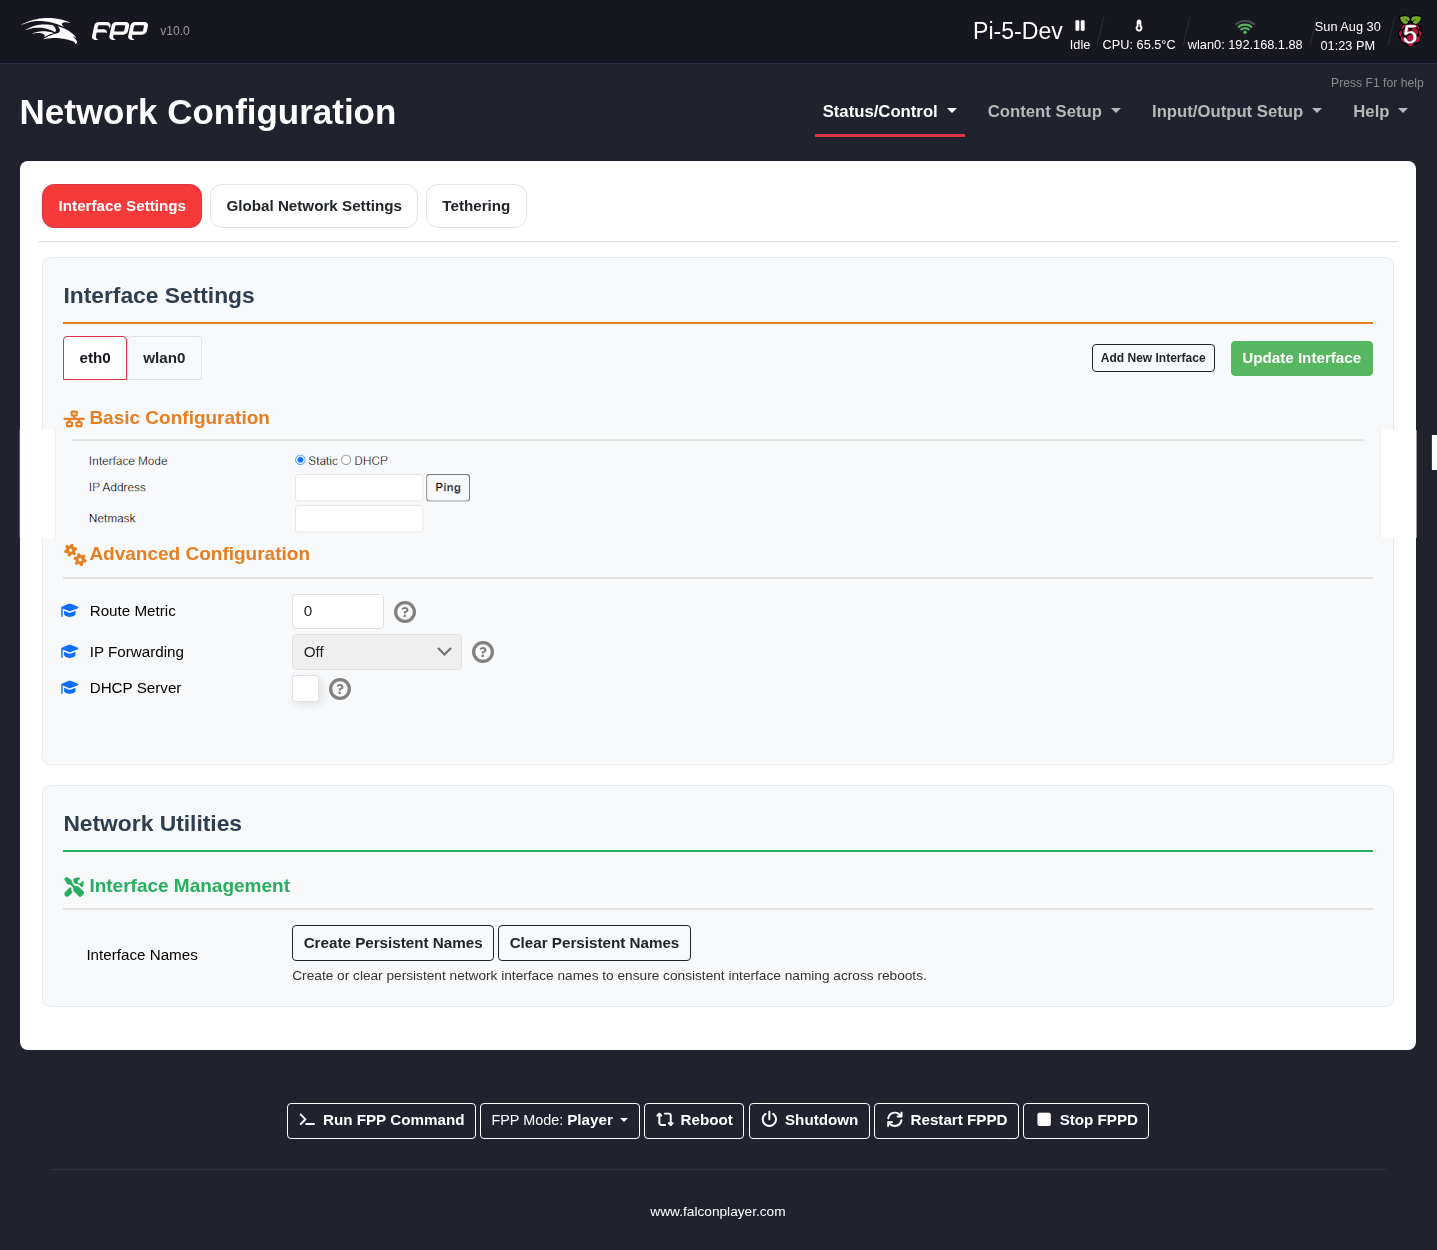This screenshot has width=1437, height=1250.
Task: Select the eth0 interface tab
Action: click(x=95, y=358)
